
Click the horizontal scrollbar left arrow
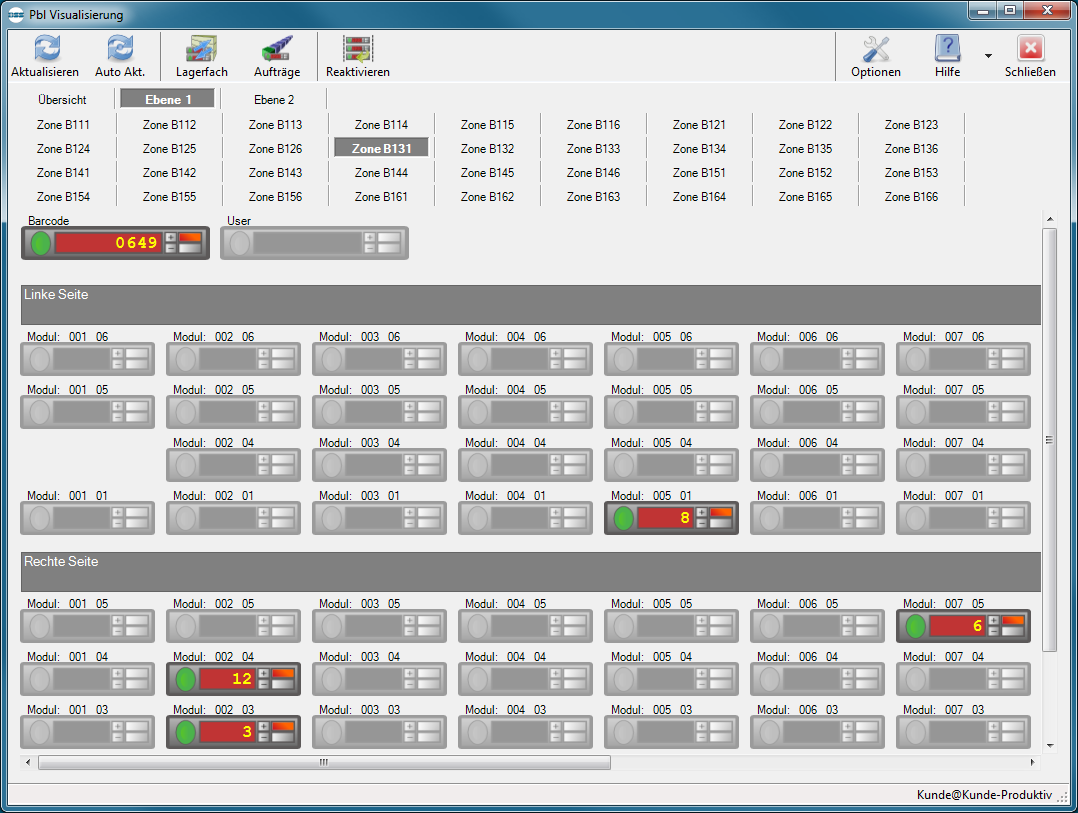tap(28, 762)
